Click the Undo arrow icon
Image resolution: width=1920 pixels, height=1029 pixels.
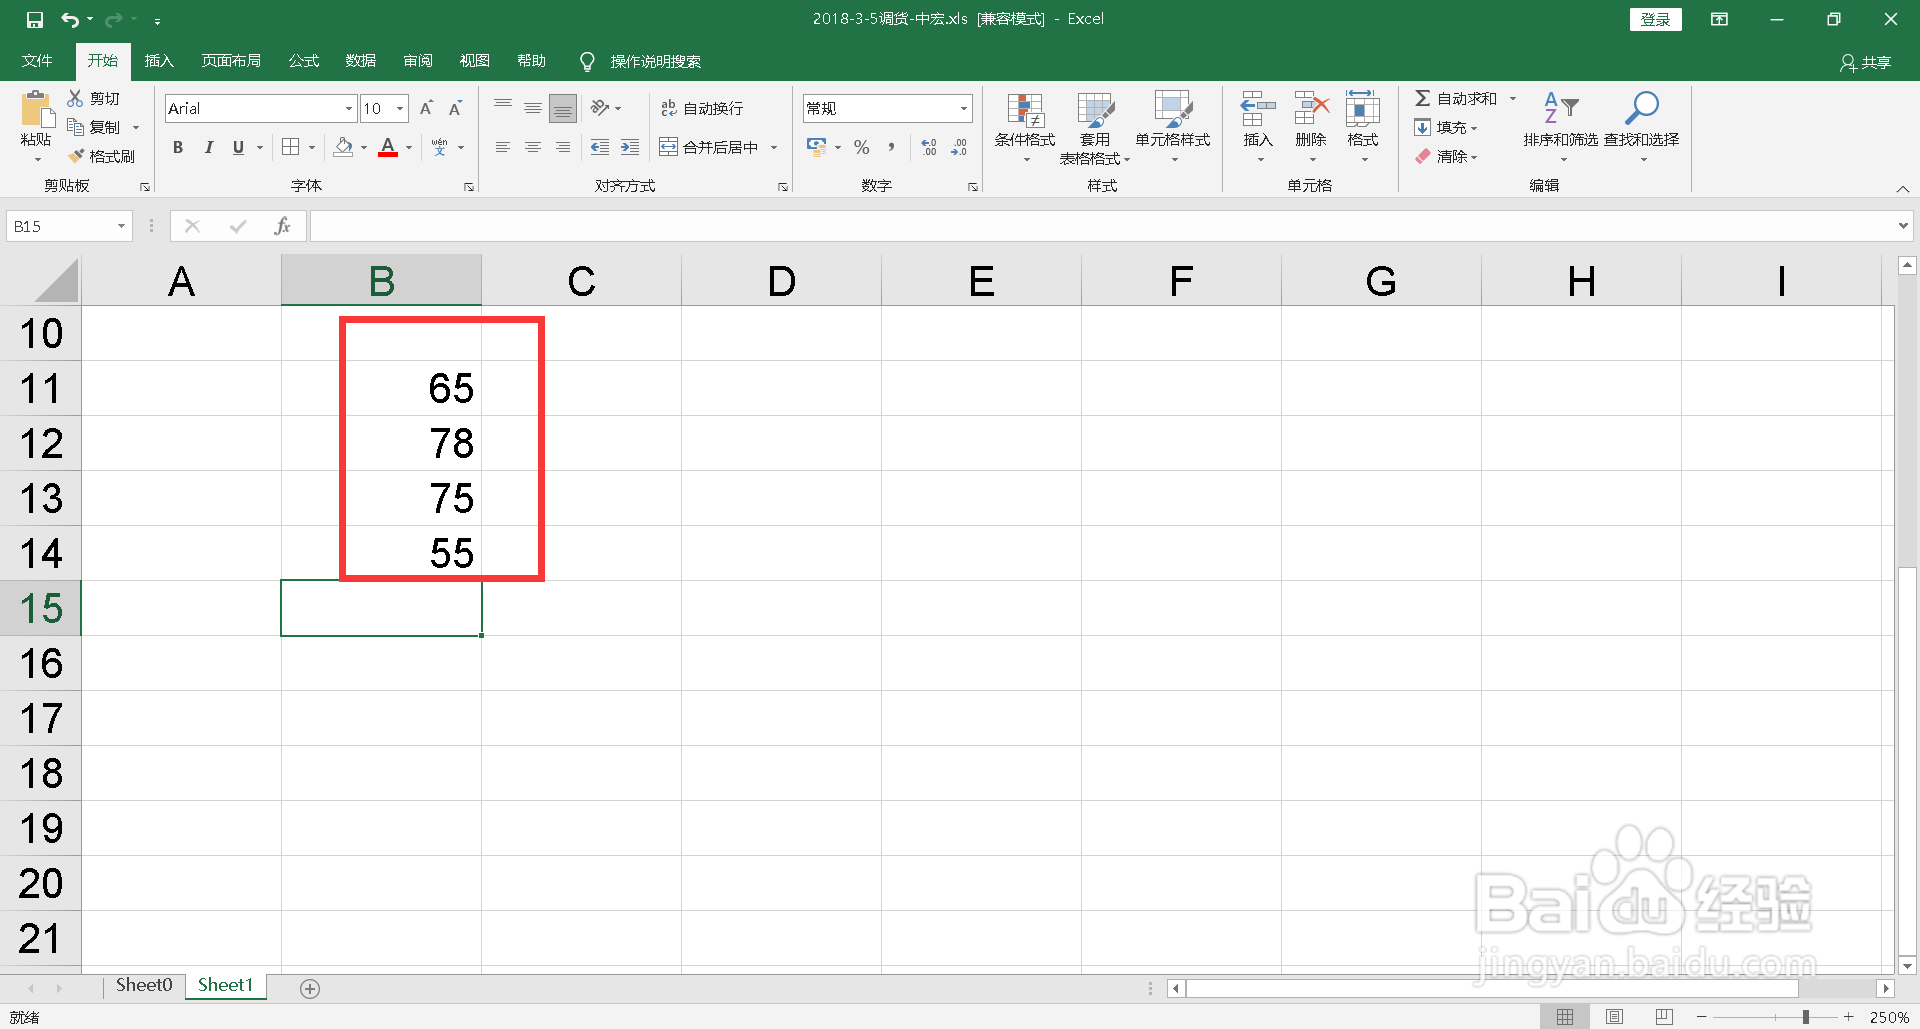69,19
